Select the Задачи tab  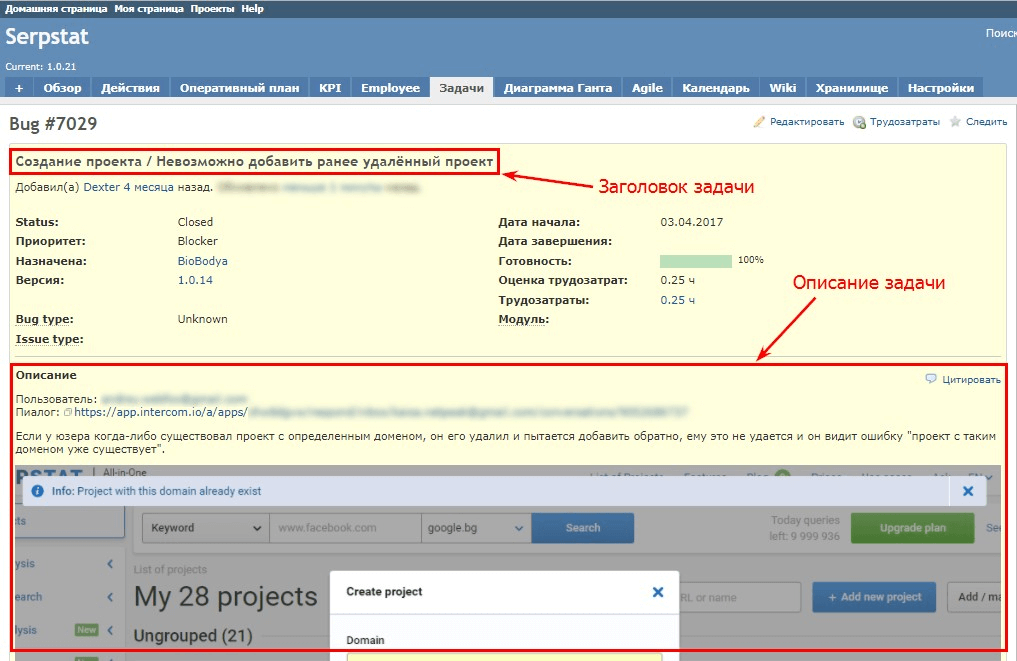pyautogui.click(x=461, y=88)
